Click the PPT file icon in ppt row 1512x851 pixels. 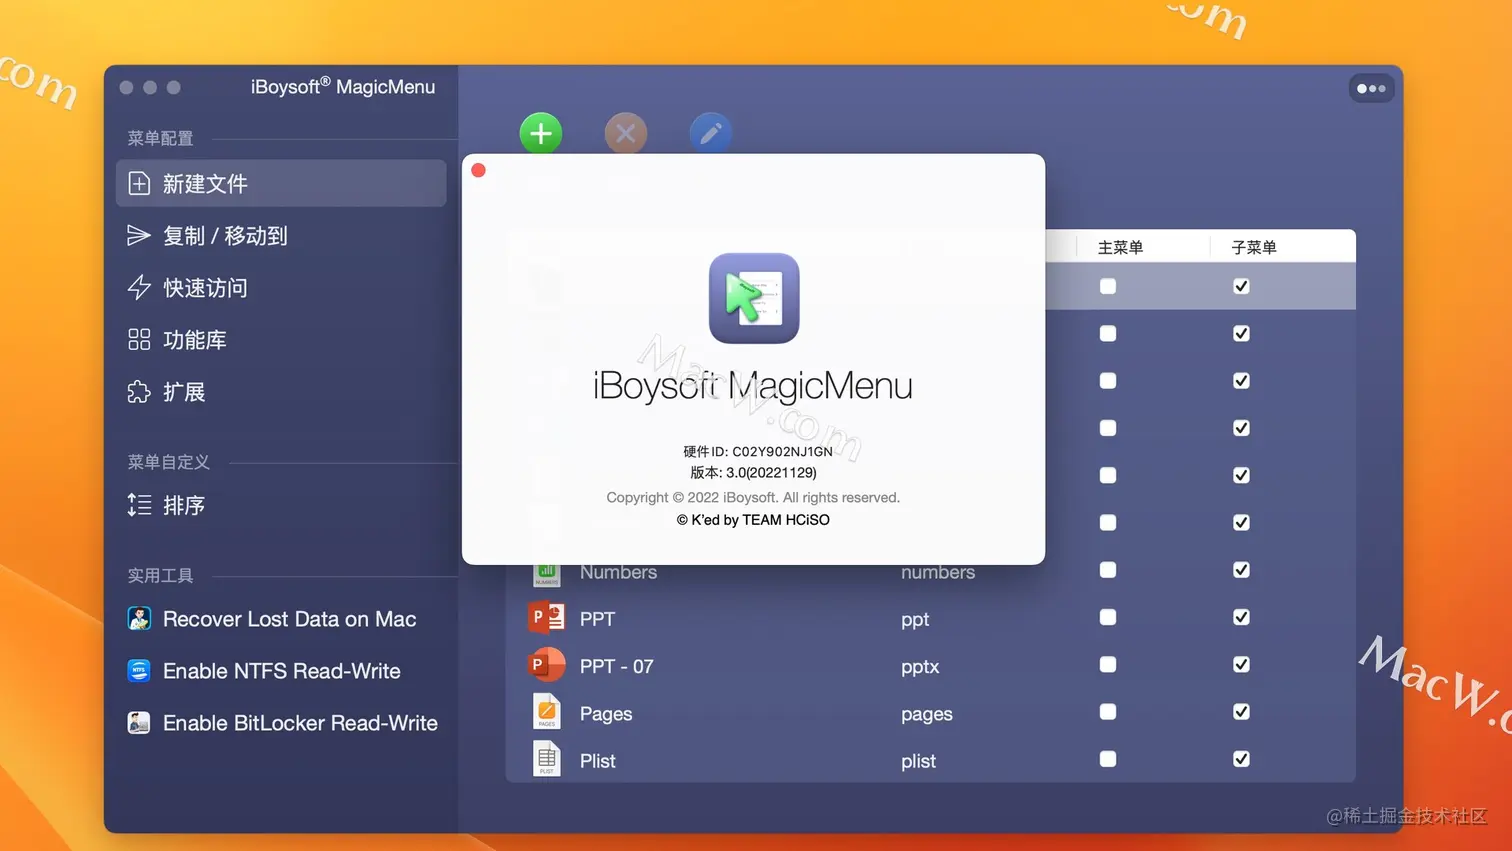[546, 618]
